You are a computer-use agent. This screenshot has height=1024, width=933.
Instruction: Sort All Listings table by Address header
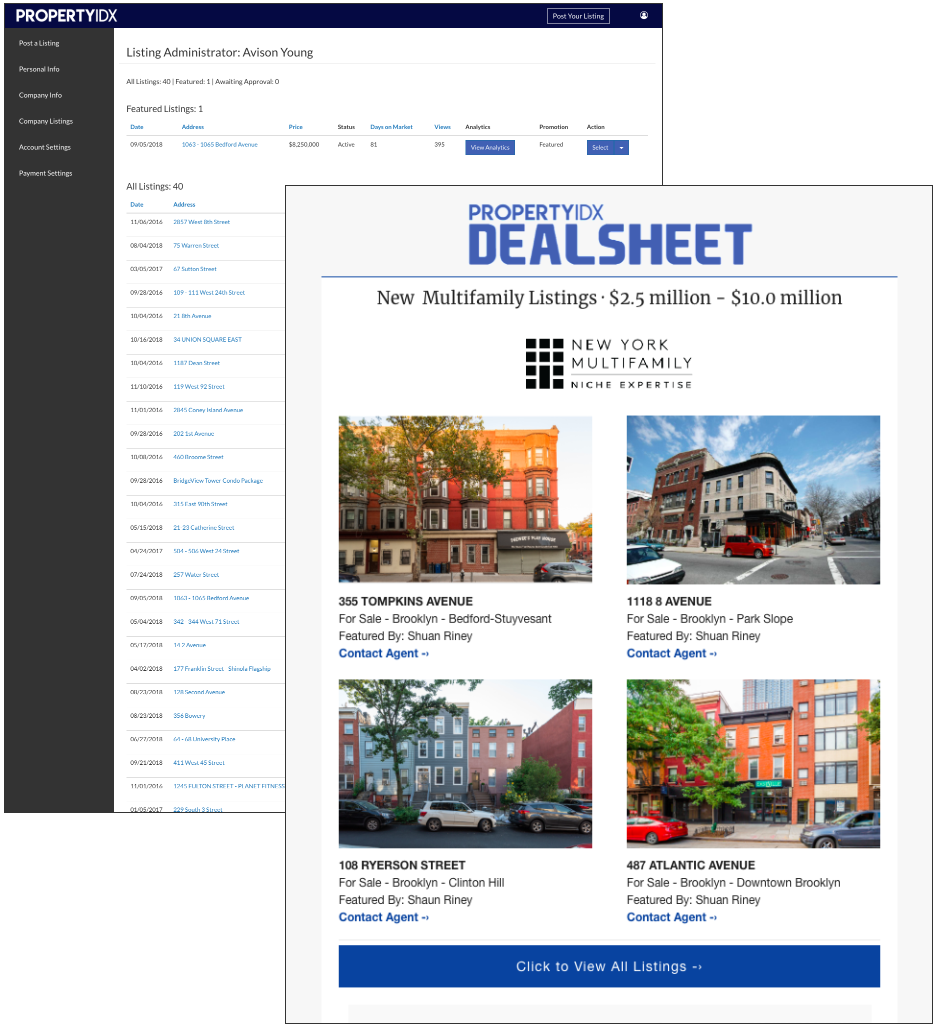tap(184, 204)
